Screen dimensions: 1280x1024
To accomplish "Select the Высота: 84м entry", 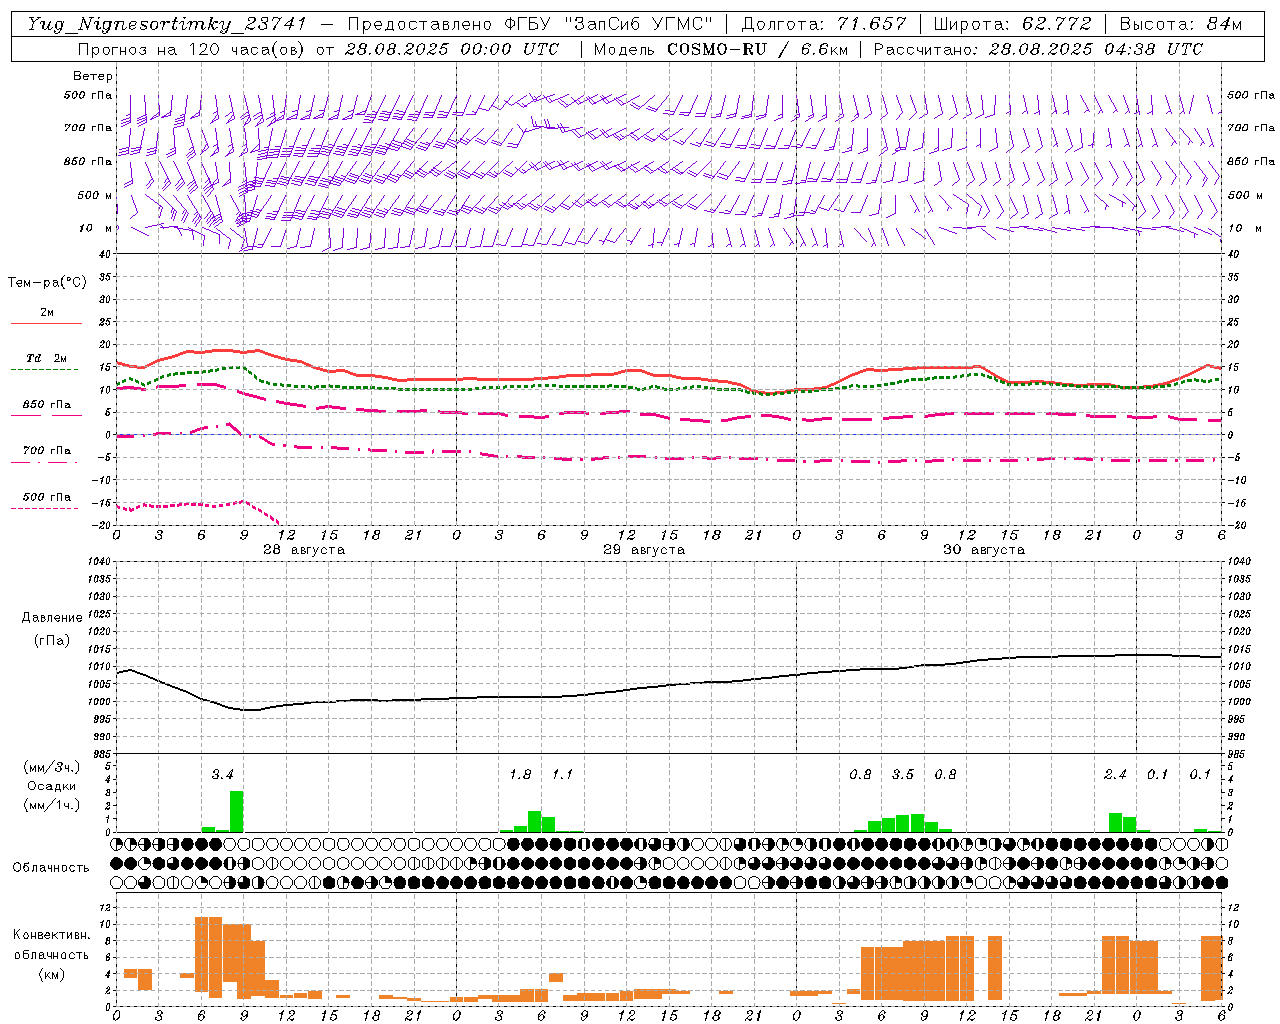I will pos(1180,24).
